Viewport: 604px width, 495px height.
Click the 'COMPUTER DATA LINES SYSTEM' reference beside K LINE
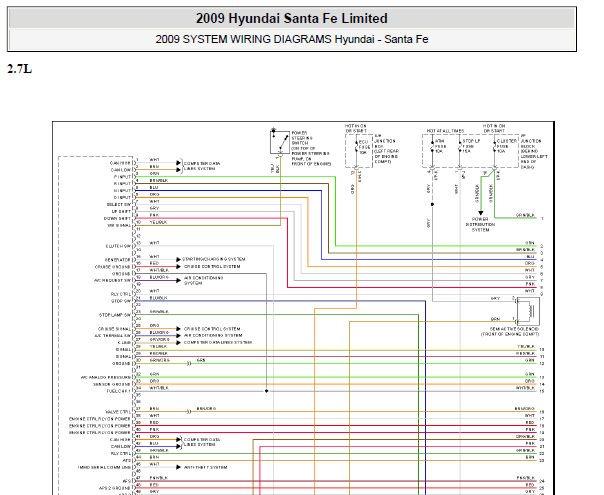click(218, 342)
